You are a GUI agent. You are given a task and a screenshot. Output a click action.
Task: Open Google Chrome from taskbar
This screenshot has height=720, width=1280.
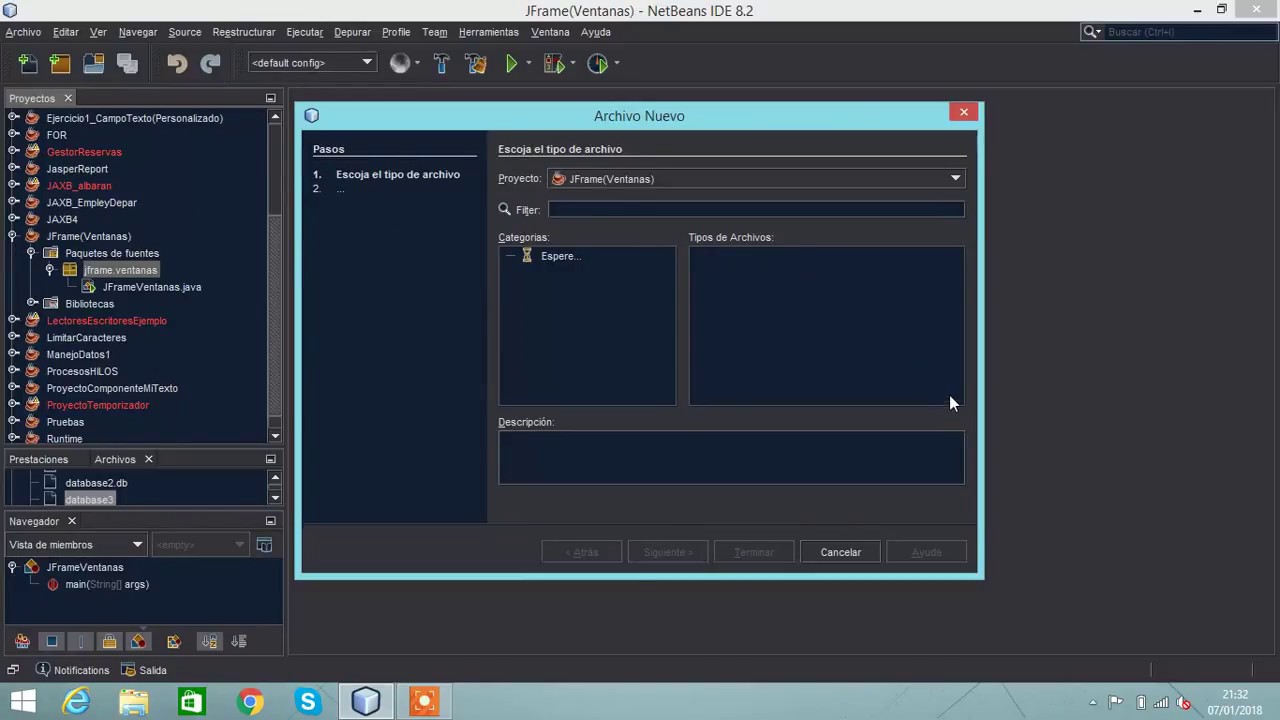pyautogui.click(x=250, y=702)
